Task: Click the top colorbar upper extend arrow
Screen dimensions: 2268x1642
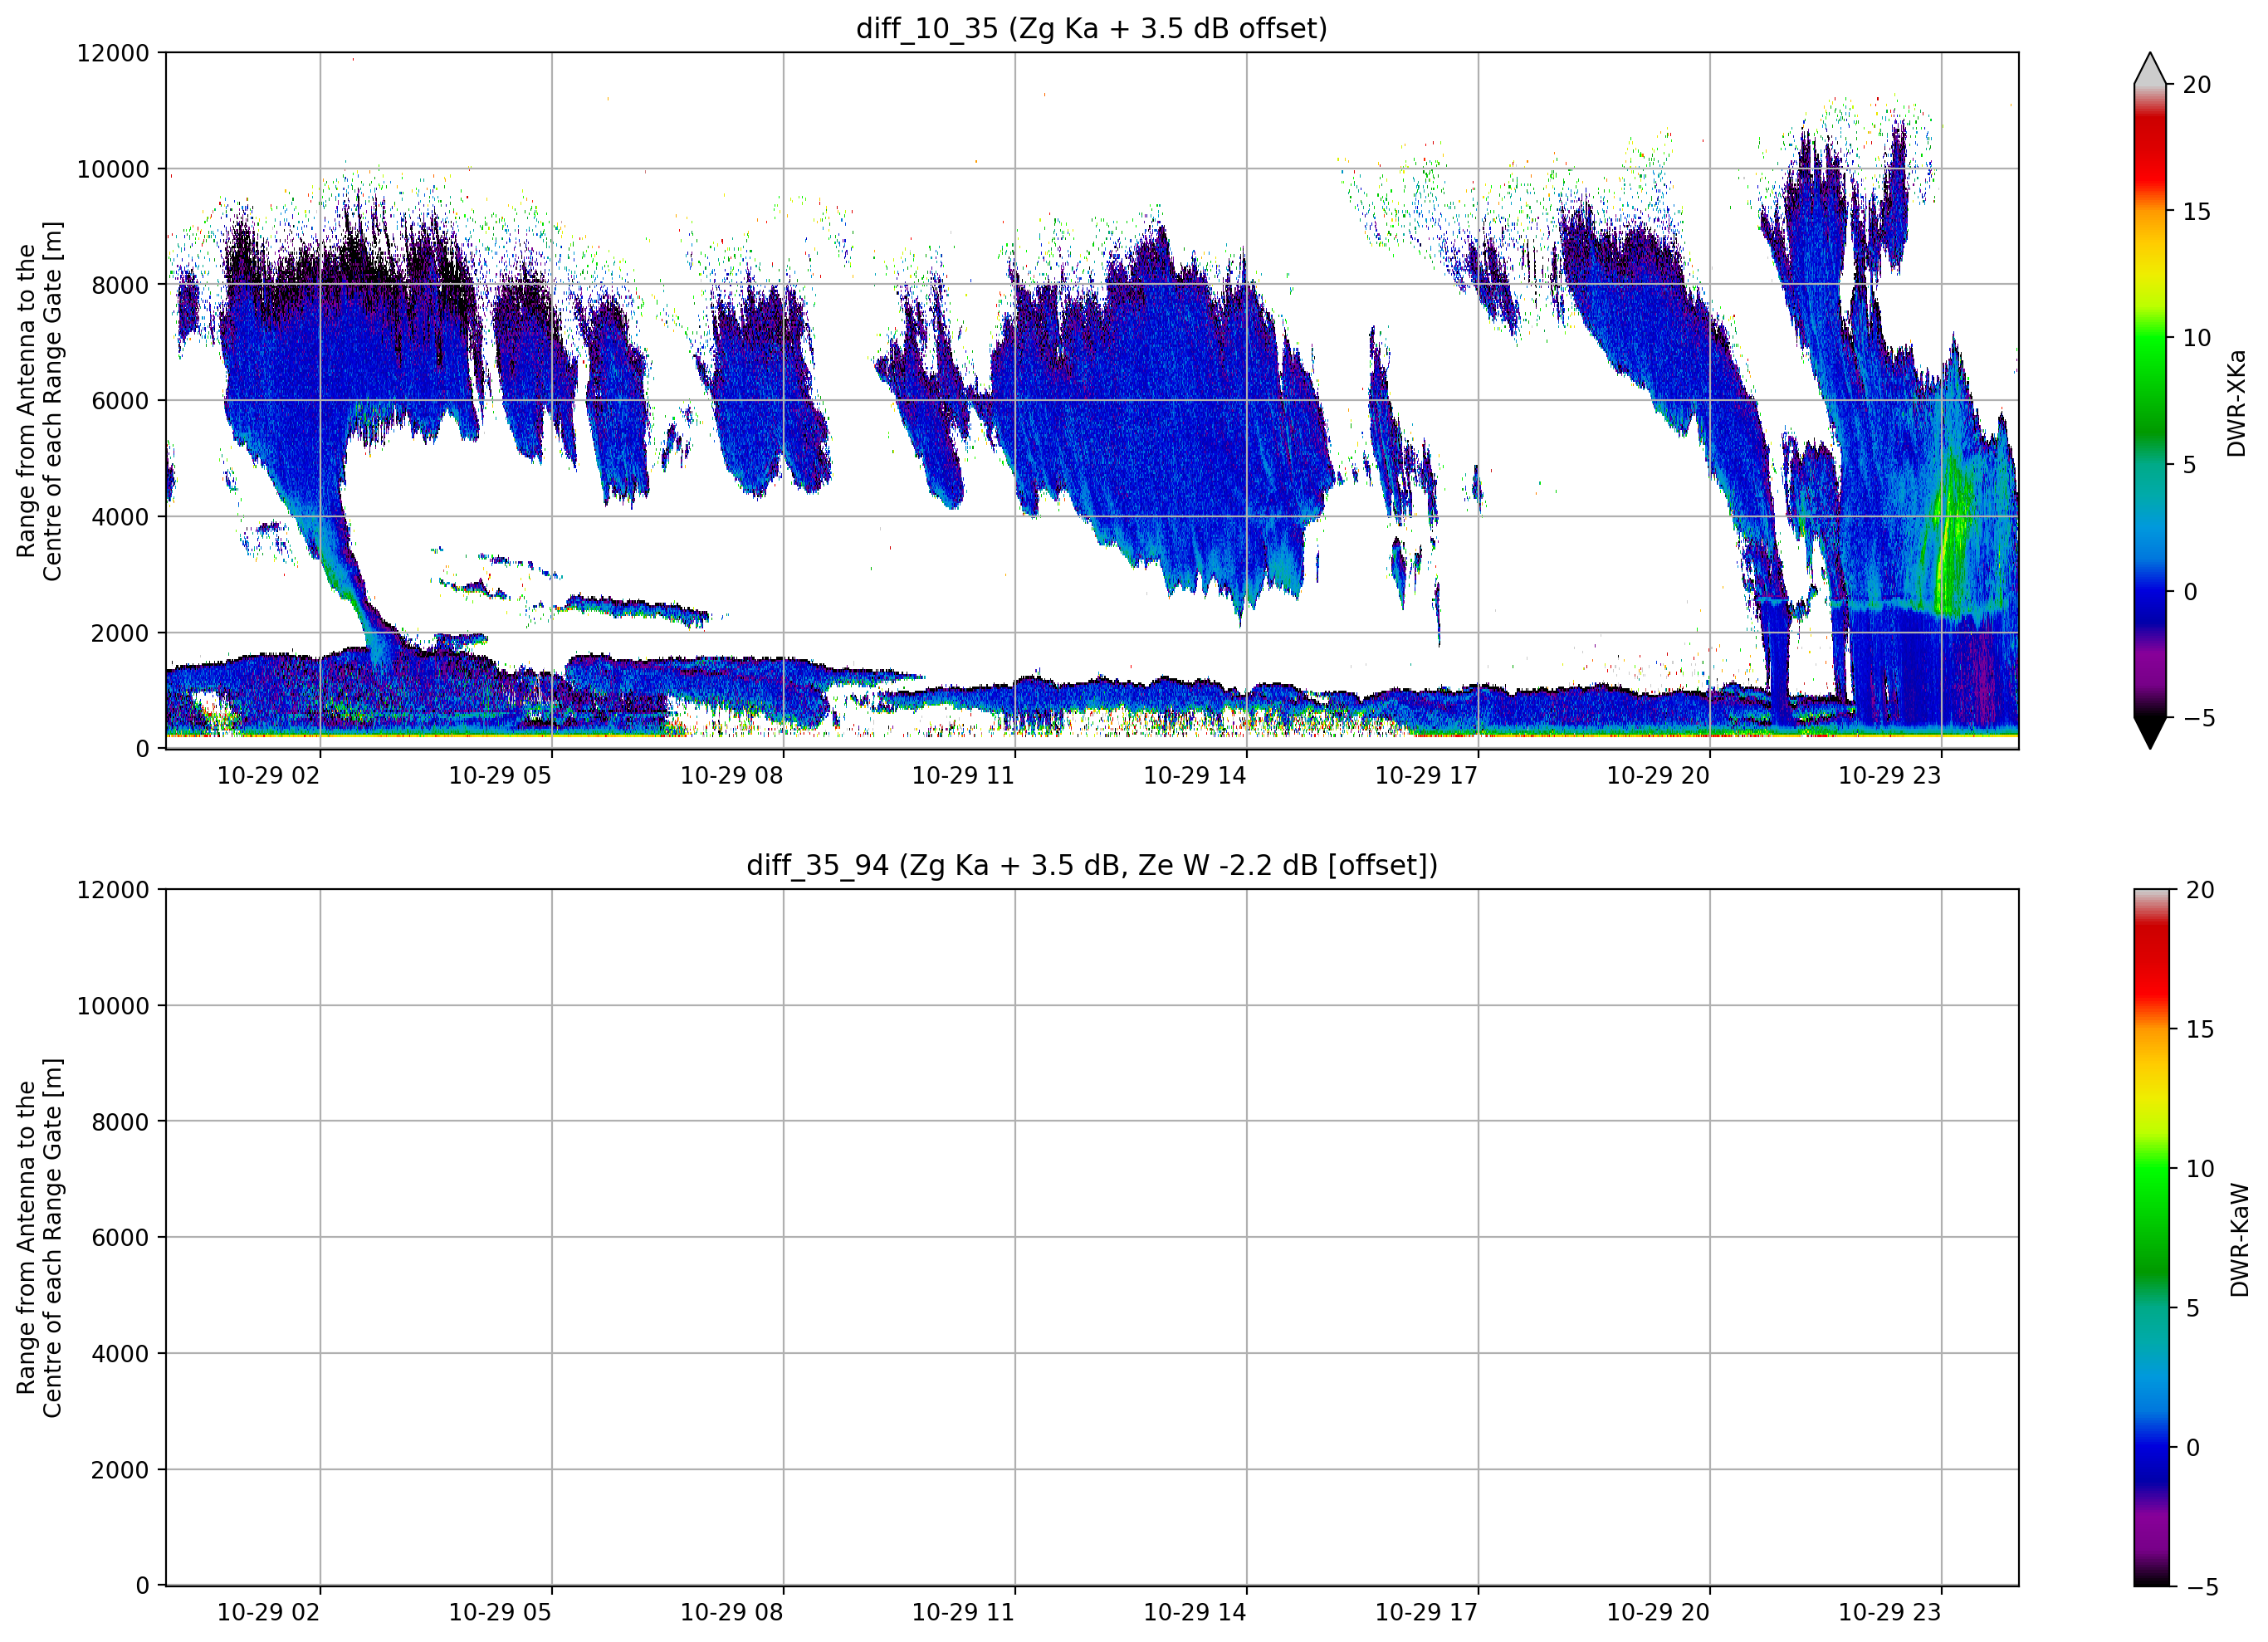Action: 2149,68
